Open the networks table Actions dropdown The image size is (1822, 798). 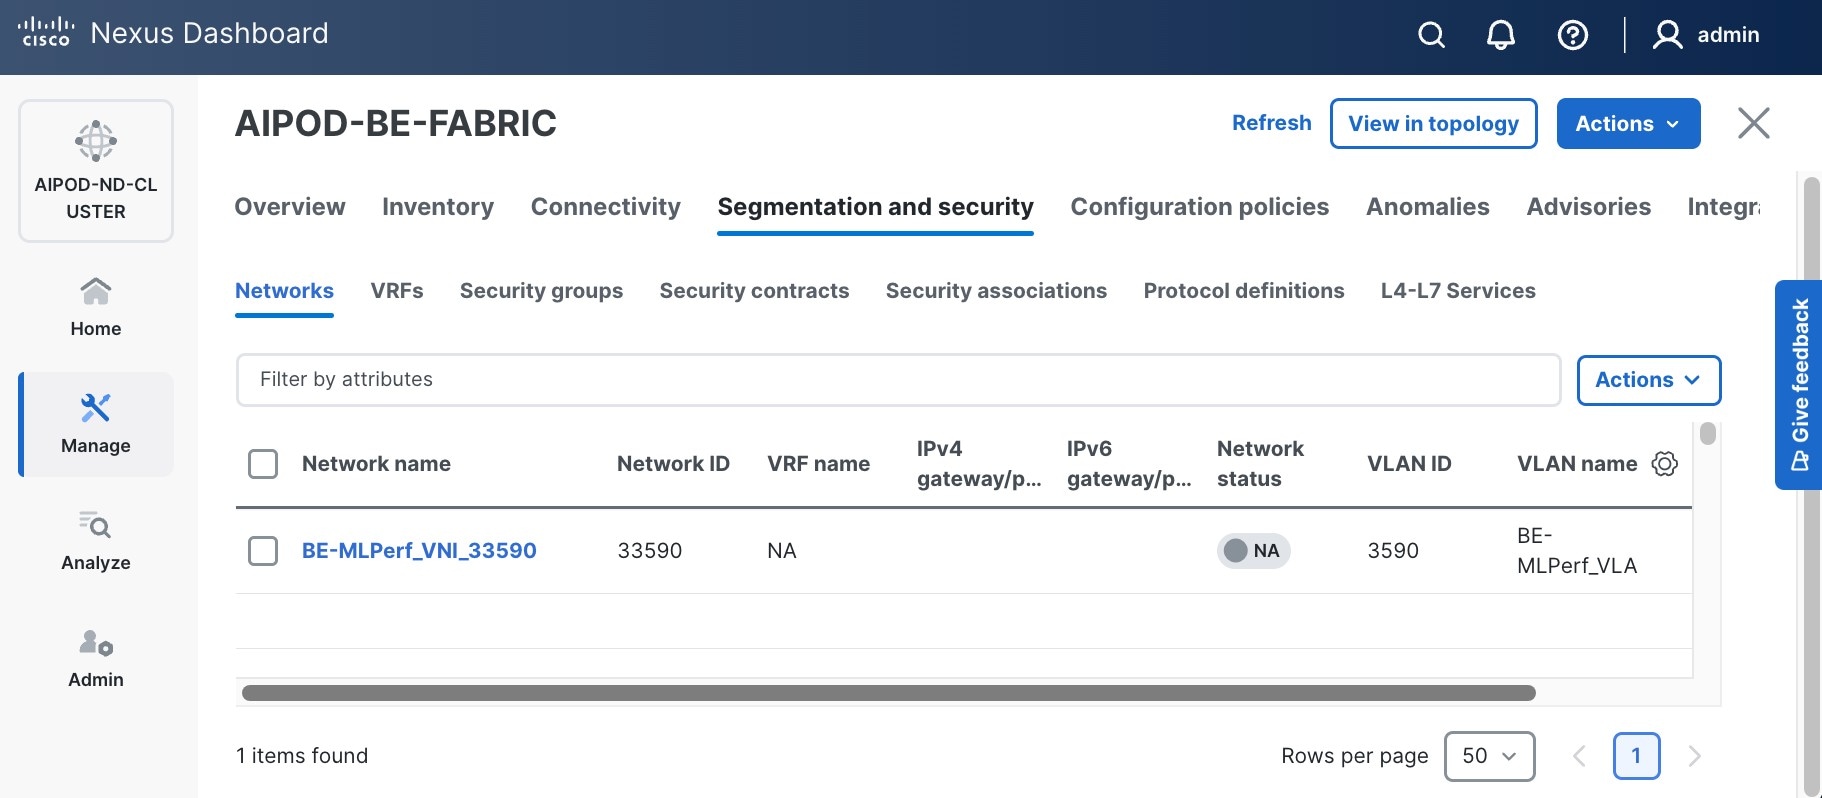[1648, 380]
